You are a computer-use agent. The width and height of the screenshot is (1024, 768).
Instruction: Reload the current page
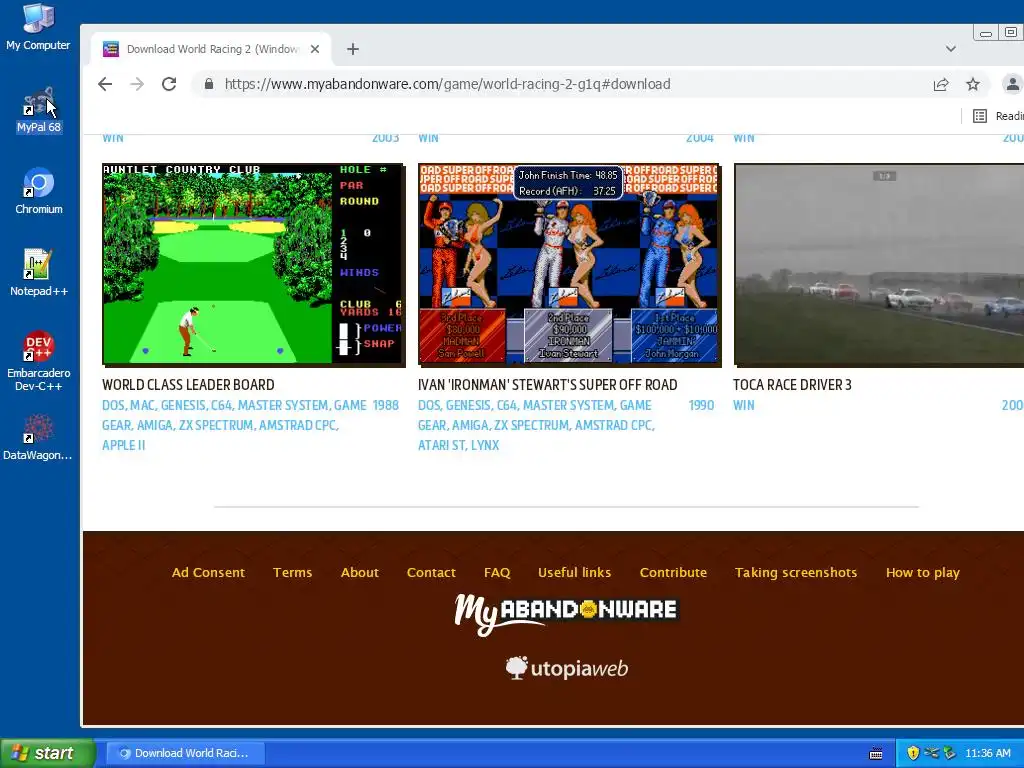(x=168, y=84)
